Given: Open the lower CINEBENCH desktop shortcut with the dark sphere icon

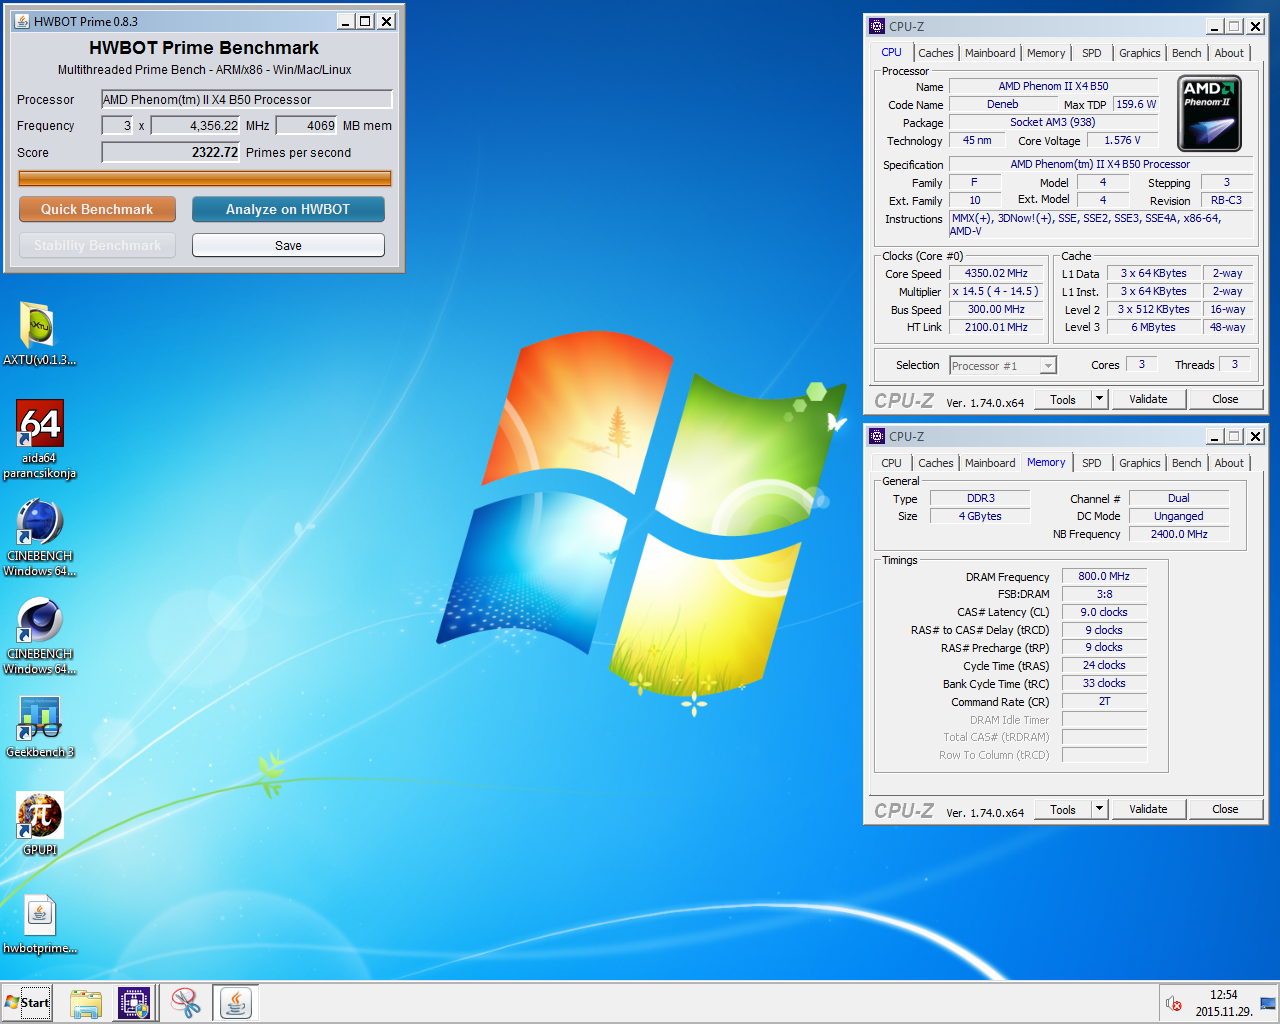Looking at the screenshot, I should click(x=39, y=635).
